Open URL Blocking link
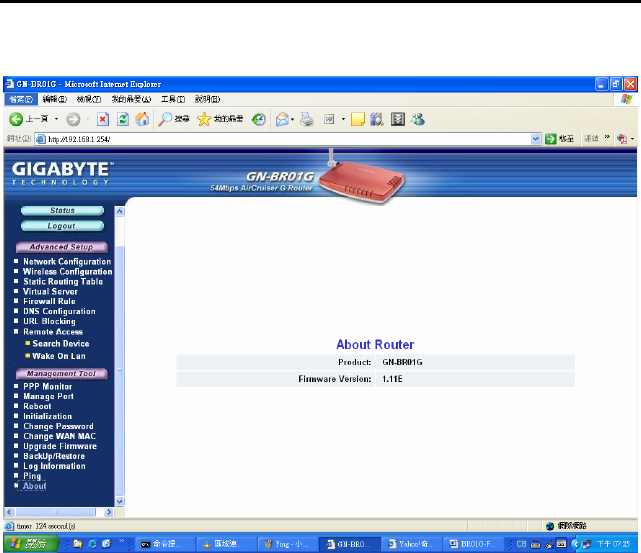Screen dimensions: 641x553 (x=49, y=321)
